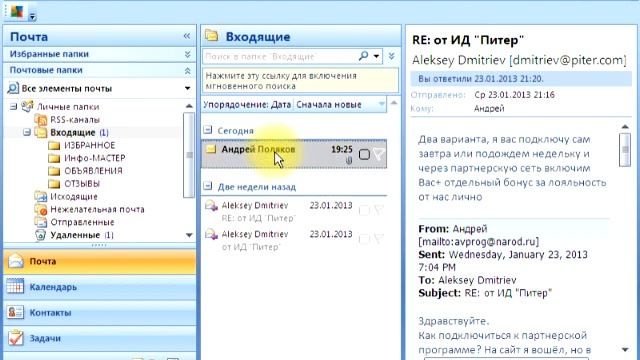Viewport: 640px width, 360px height.
Task: Click the Календарь calendar icon
Action: pyautogui.click(x=15, y=287)
